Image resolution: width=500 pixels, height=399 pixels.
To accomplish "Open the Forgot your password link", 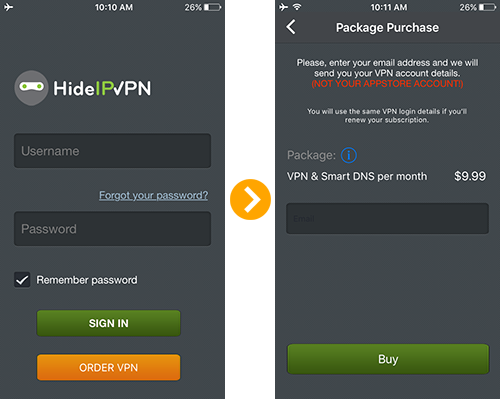I will 153,195.
